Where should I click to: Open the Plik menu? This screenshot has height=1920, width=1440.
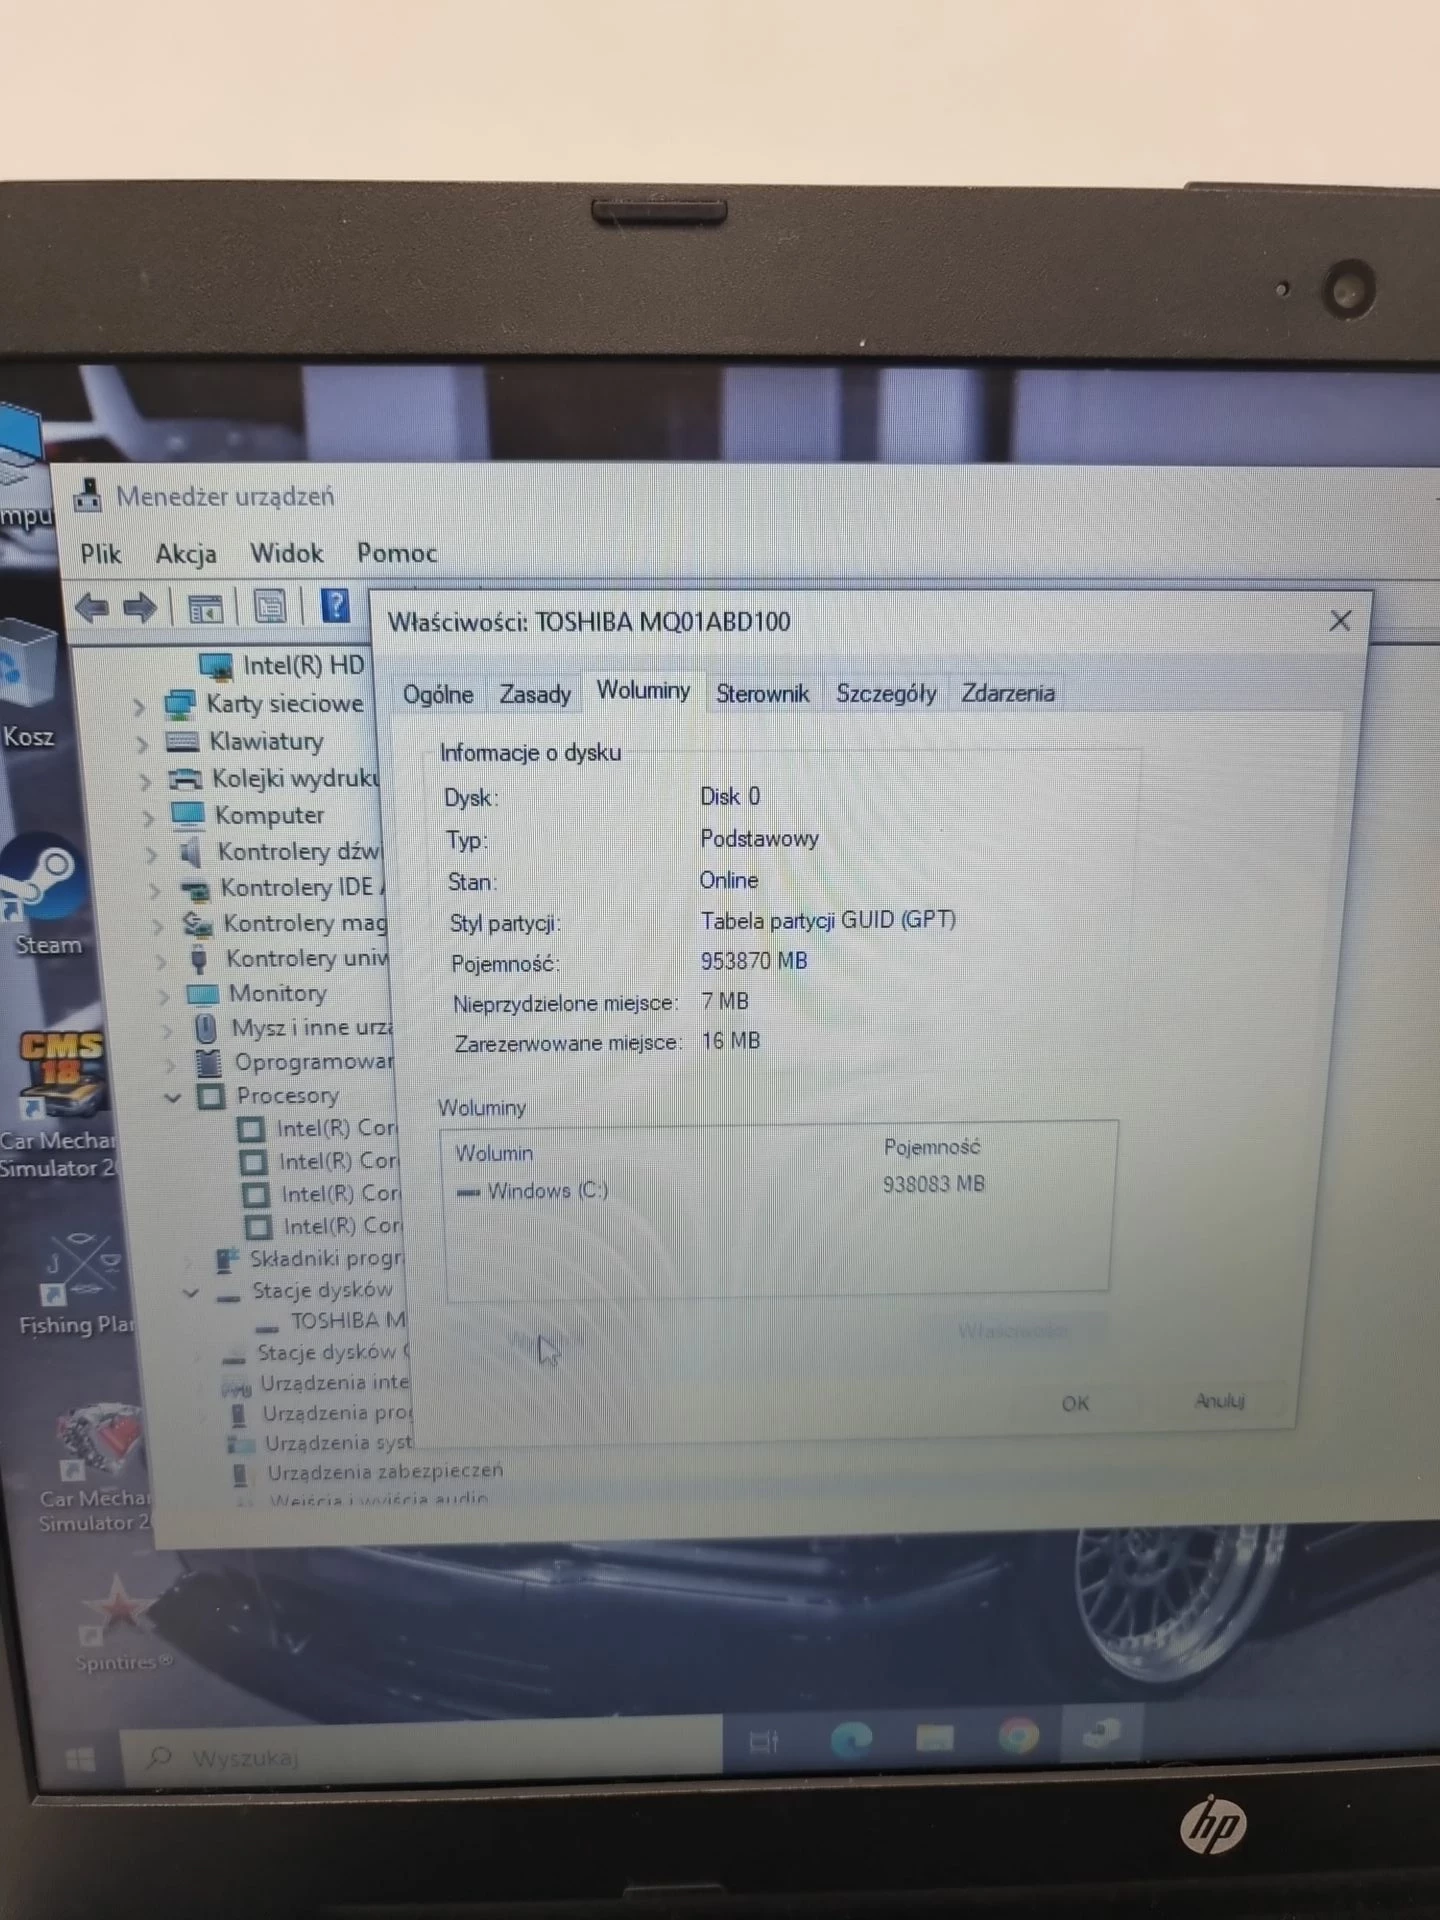click(x=100, y=554)
